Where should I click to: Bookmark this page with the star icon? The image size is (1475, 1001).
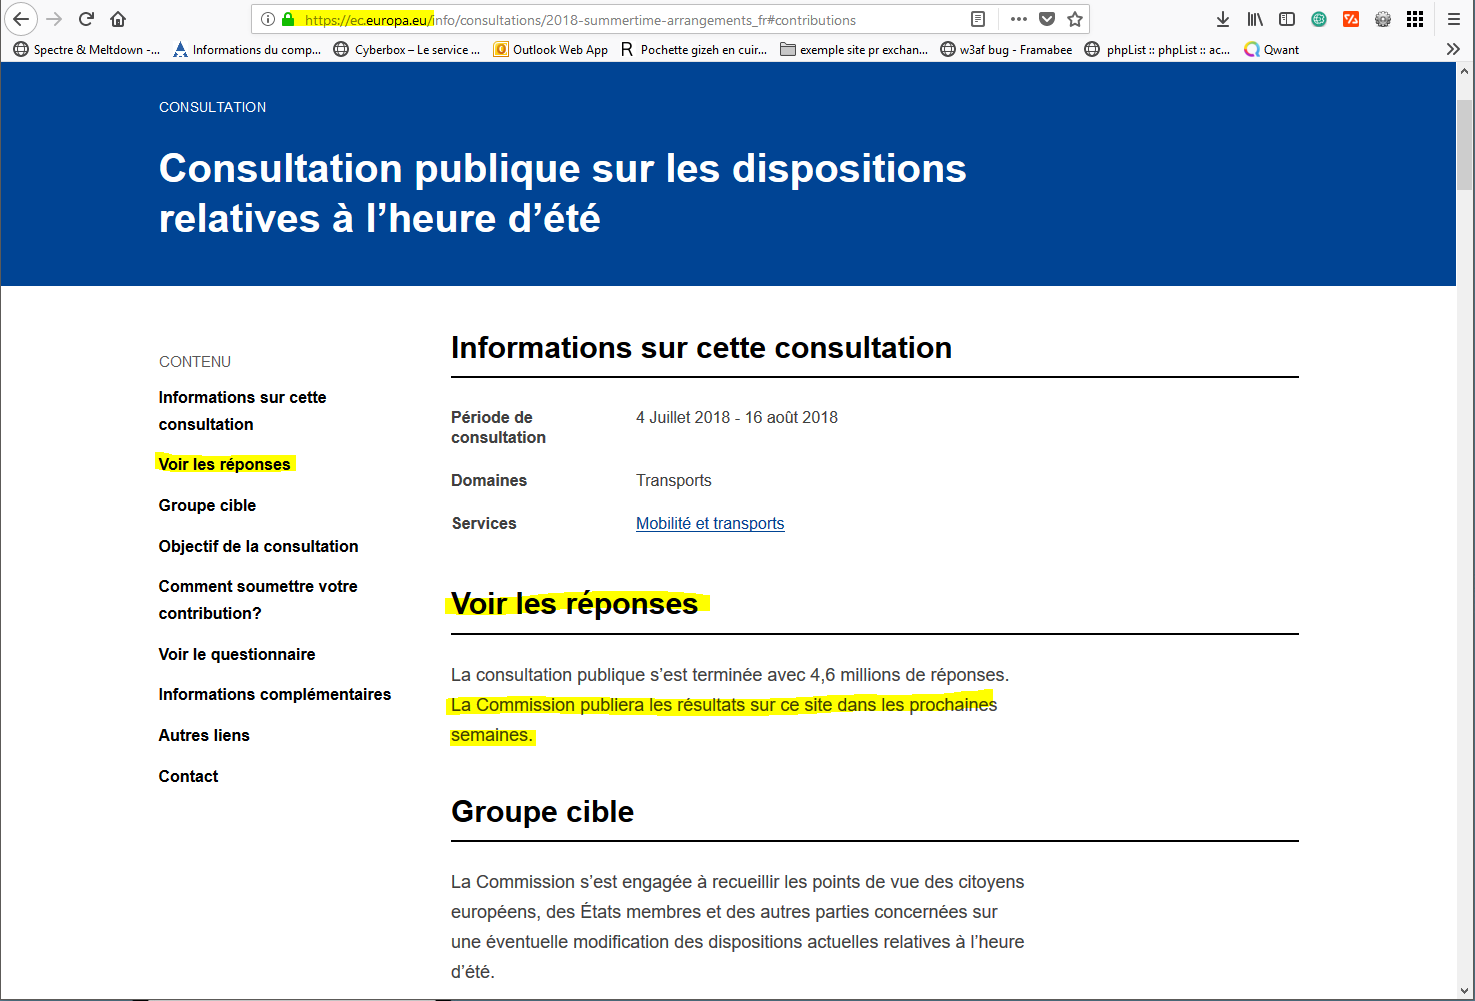[1075, 19]
